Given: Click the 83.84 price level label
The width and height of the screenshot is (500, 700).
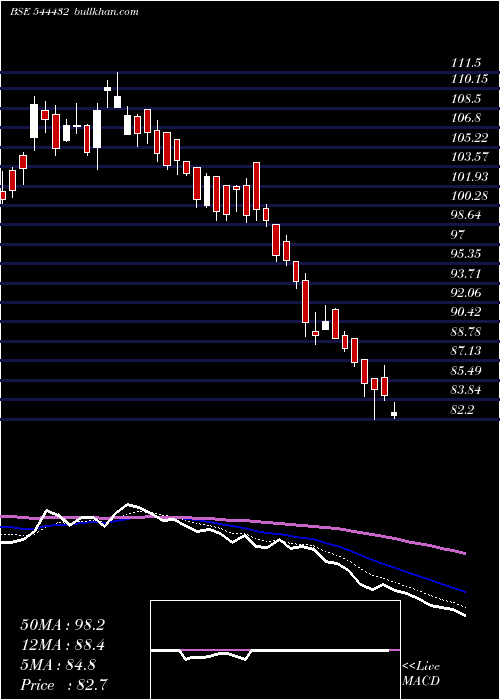Looking at the screenshot, I should click(467, 390).
